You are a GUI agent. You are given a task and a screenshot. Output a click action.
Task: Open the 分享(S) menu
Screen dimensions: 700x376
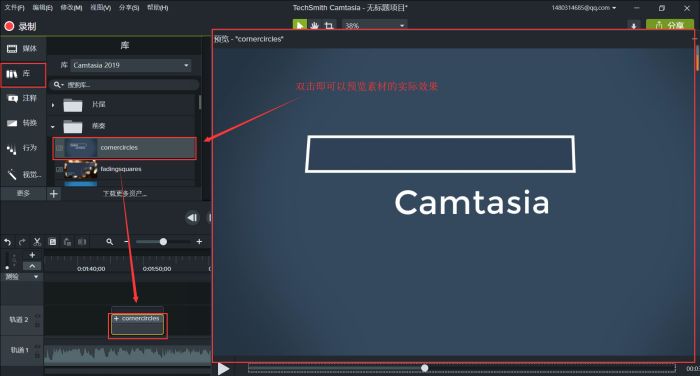pos(129,8)
